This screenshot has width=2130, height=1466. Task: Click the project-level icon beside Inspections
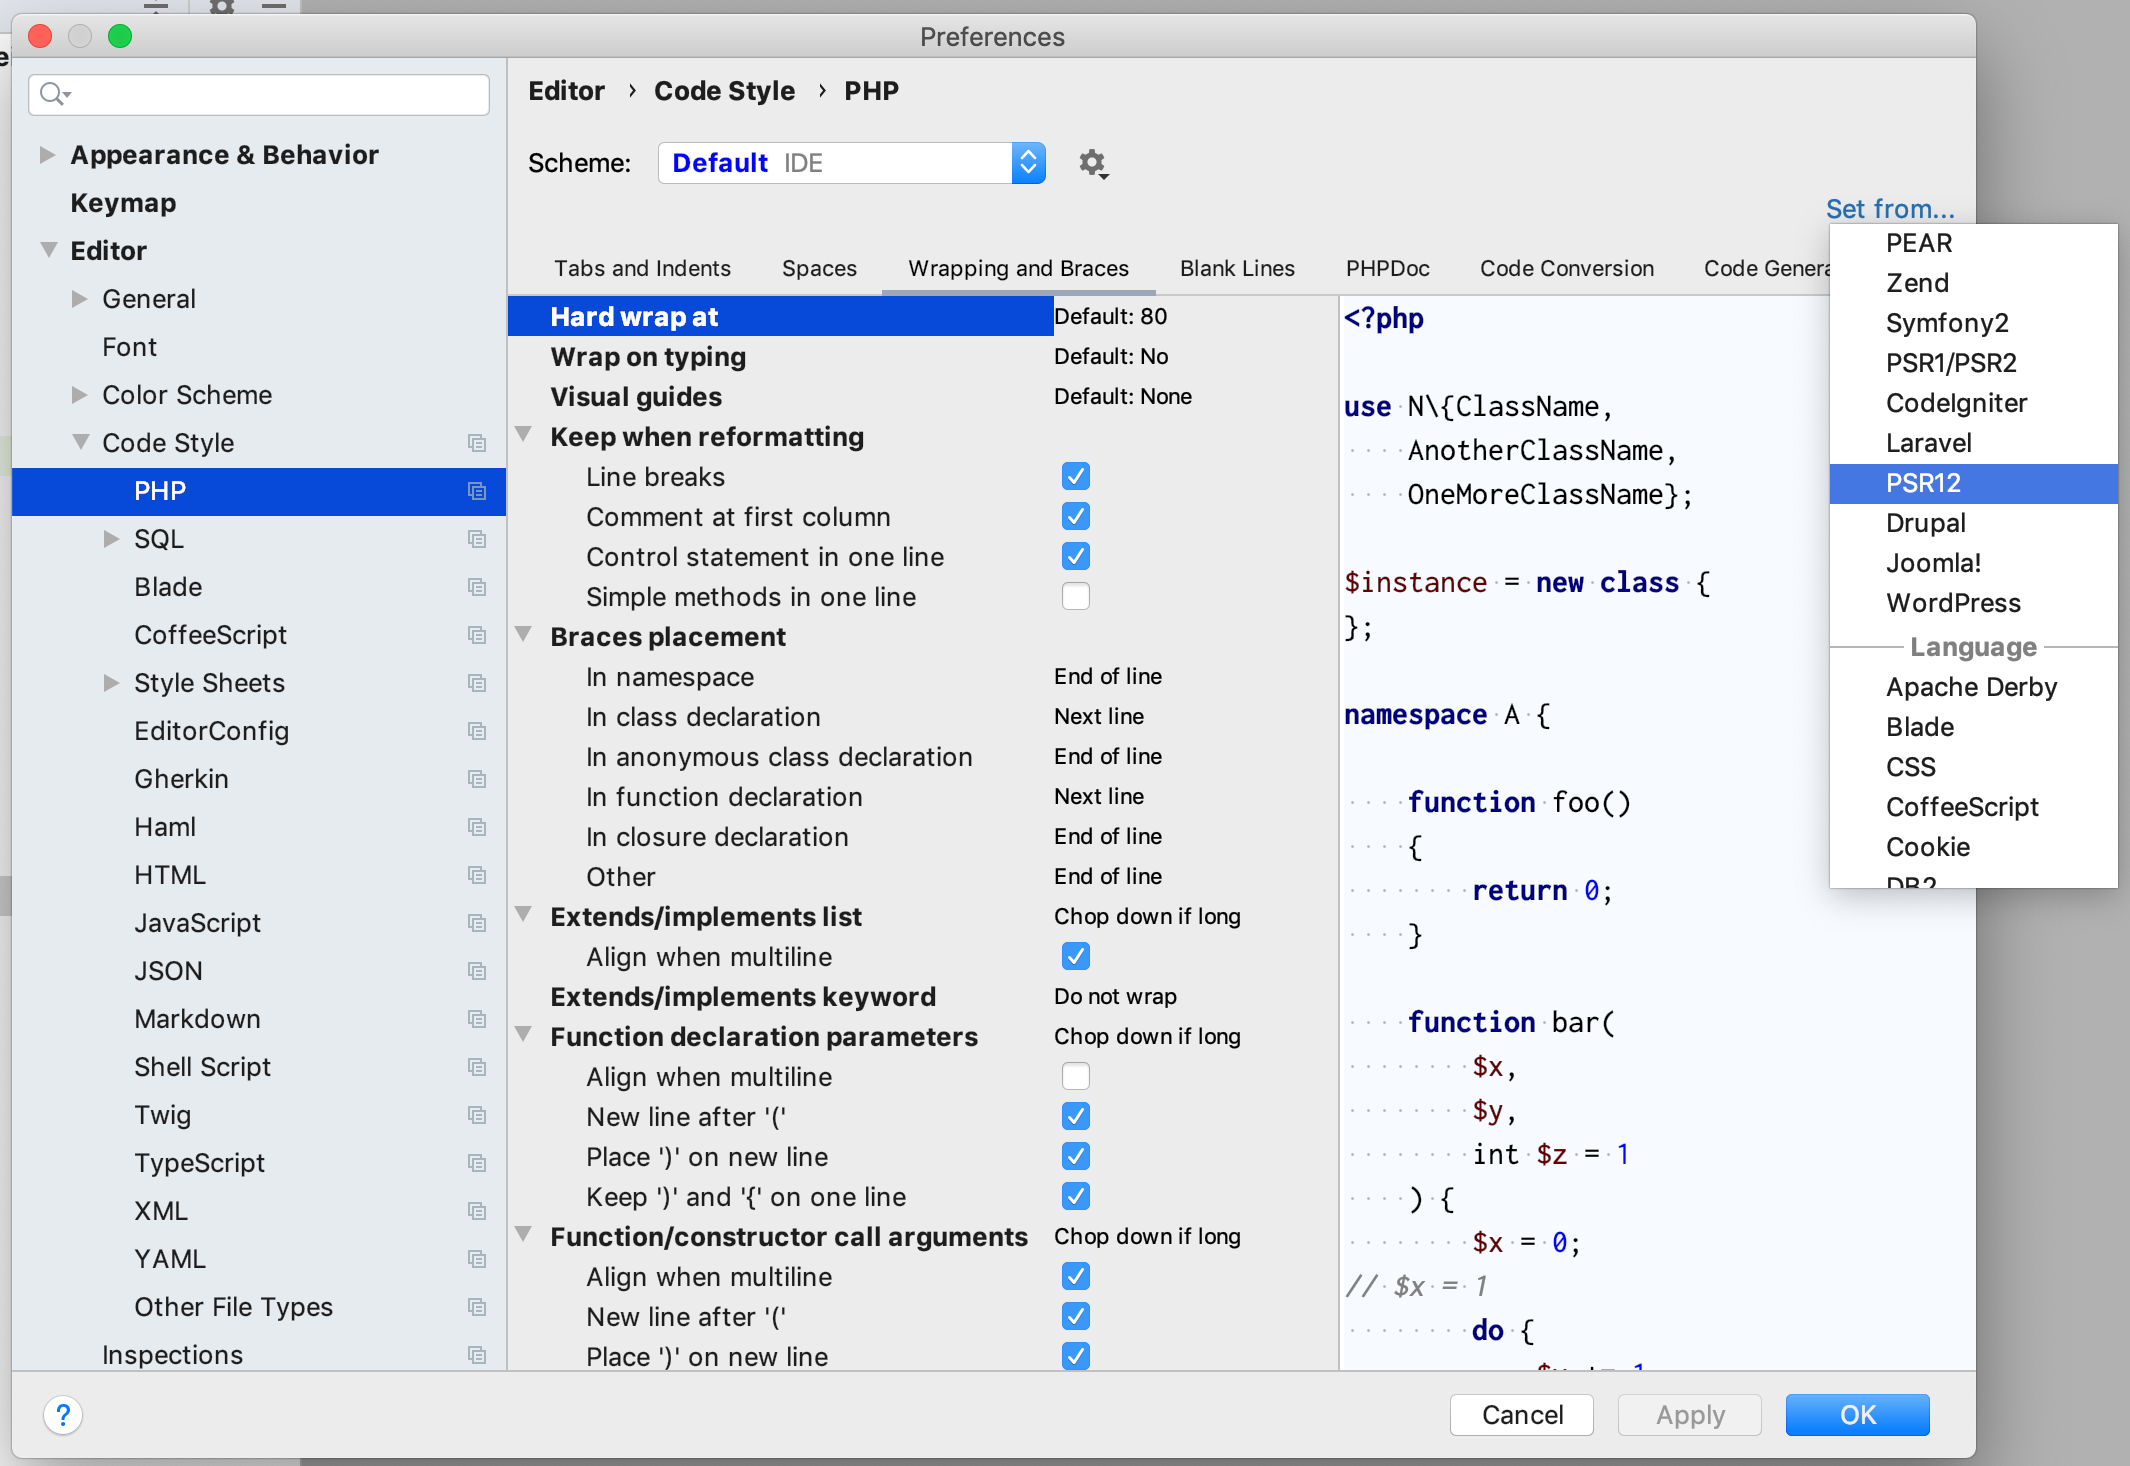[x=477, y=1355]
